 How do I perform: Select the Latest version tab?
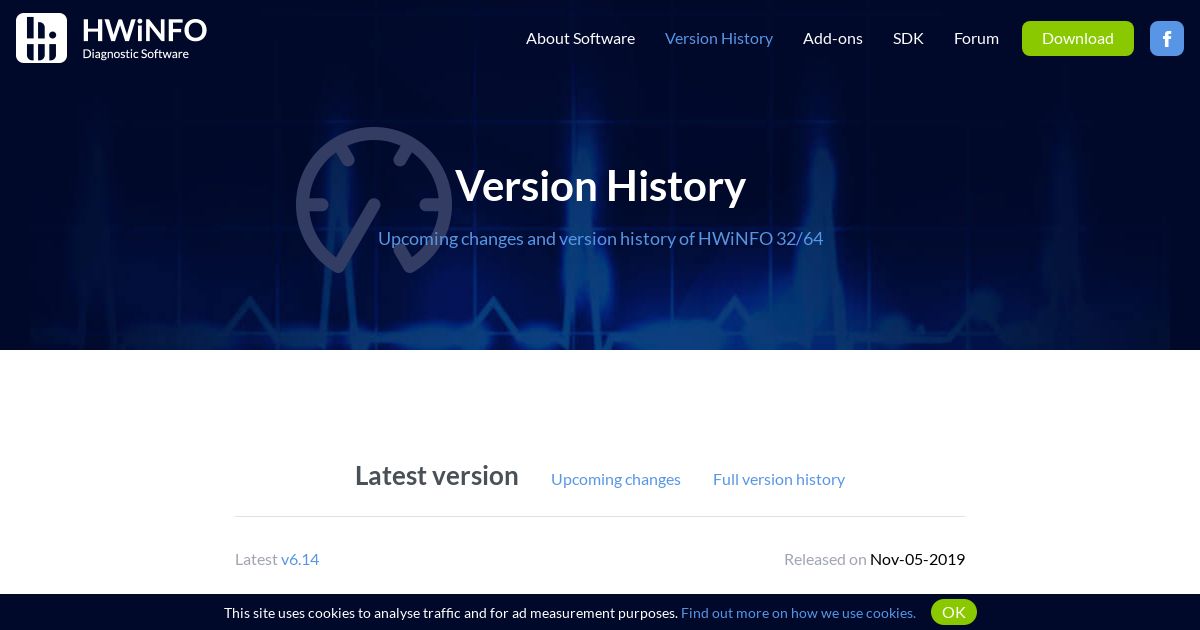(x=437, y=476)
